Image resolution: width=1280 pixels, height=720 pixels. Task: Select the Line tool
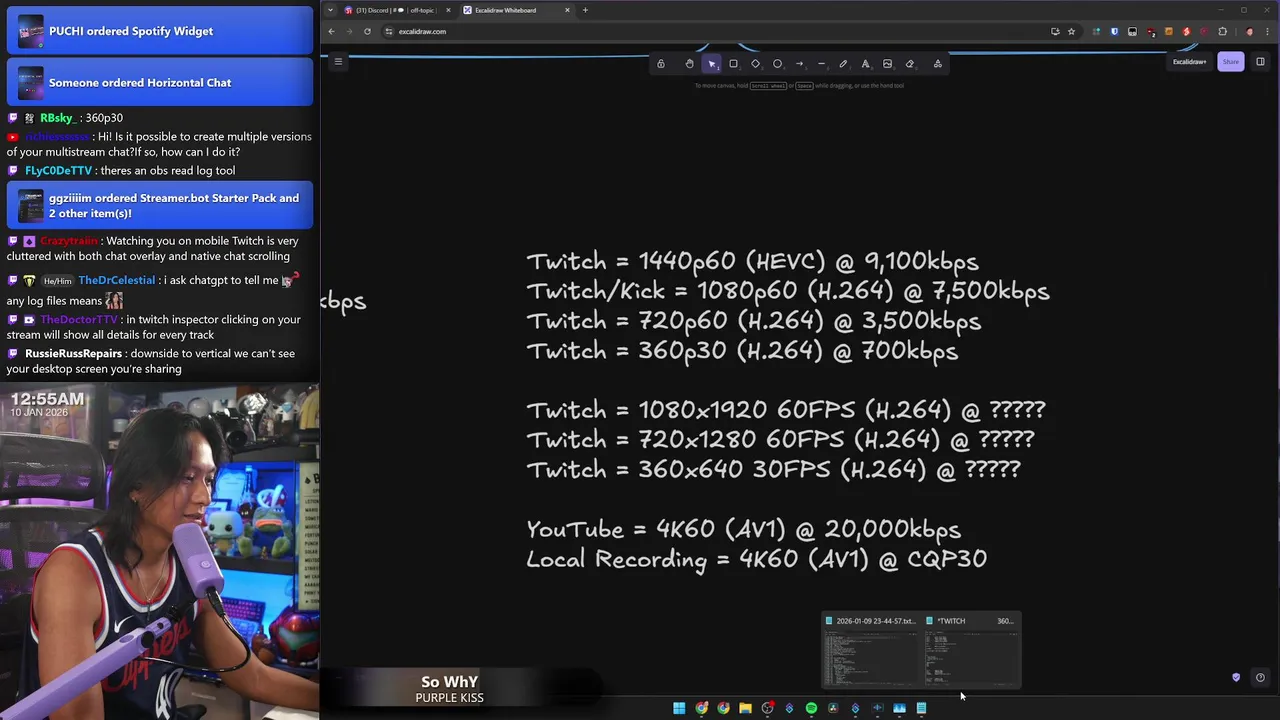point(821,64)
